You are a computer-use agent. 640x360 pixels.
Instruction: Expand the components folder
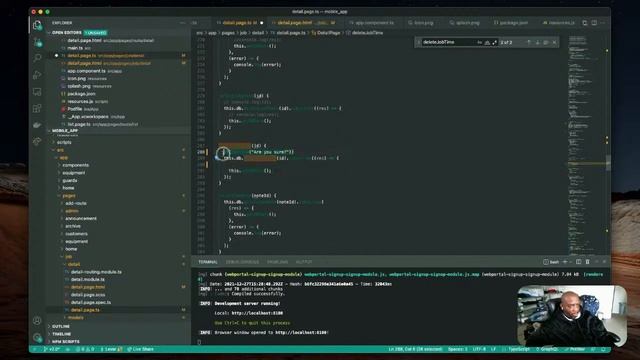pyautogui.click(x=76, y=165)
